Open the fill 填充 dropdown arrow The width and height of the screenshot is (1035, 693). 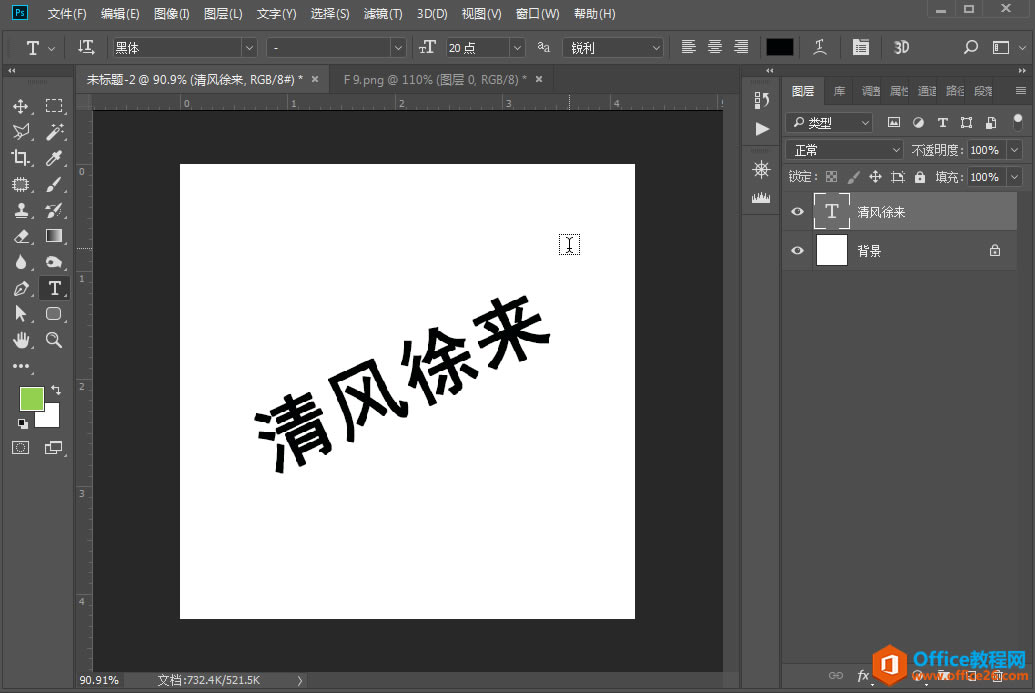click(1015, 177)
